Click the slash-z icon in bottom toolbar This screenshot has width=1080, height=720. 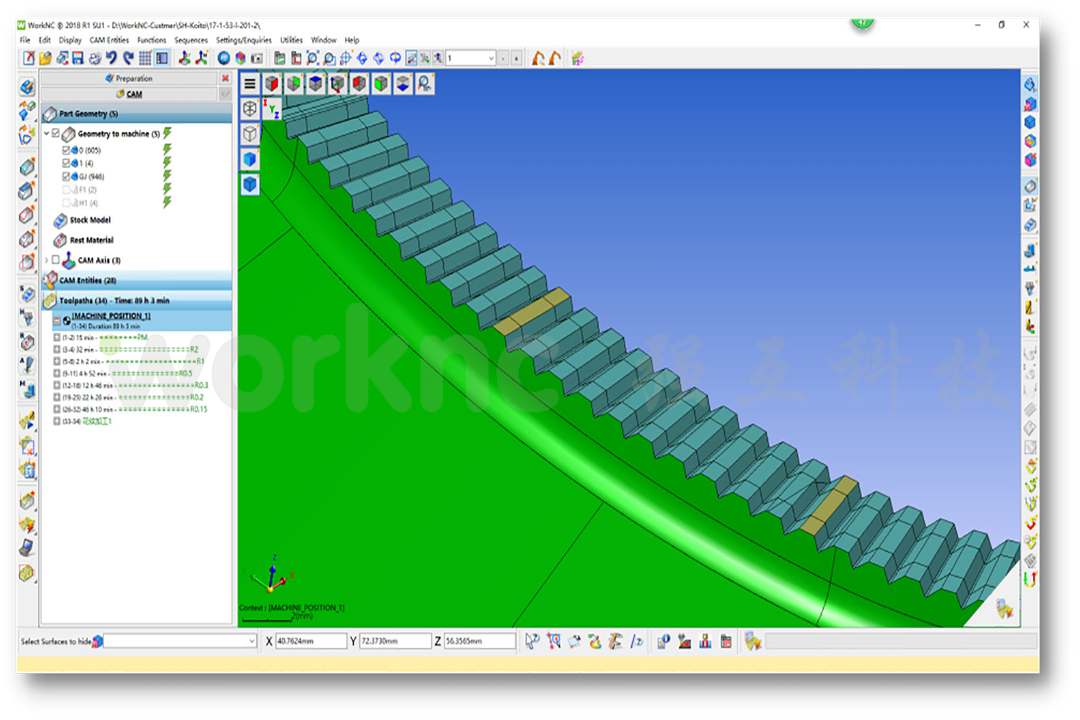click(x=637, y=641)
